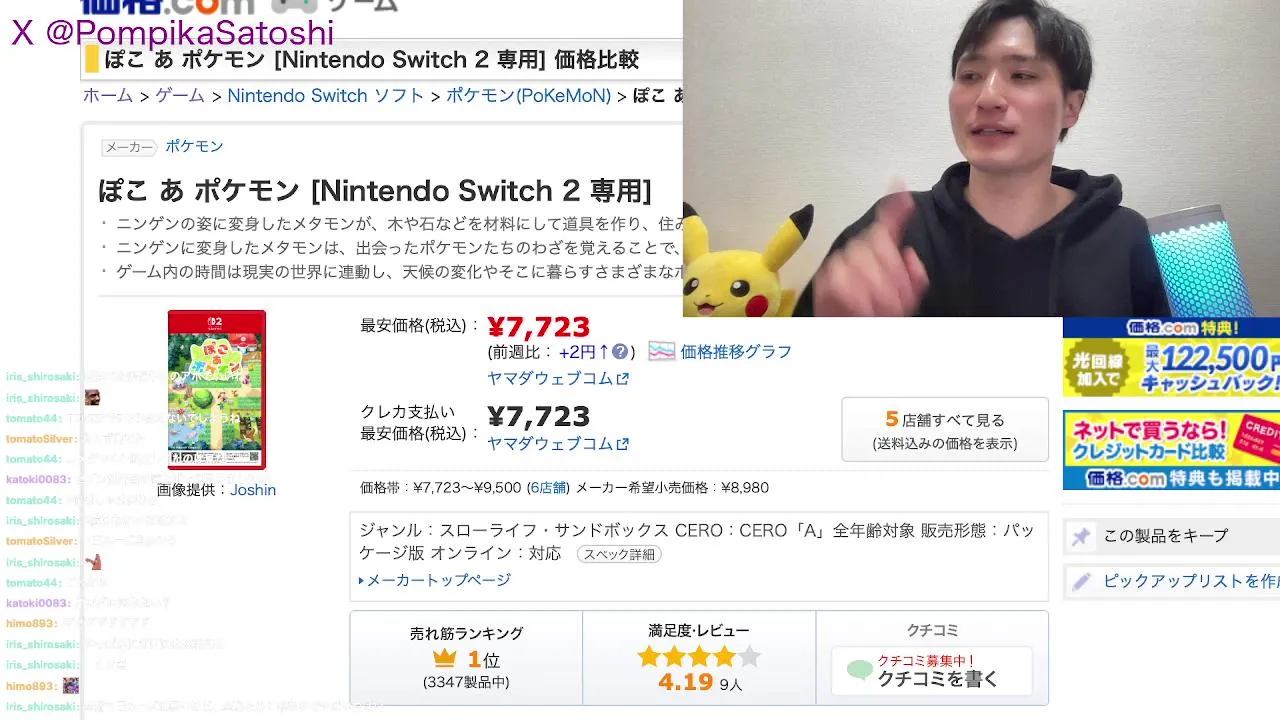Click the ポケモン maker link
The width and height of the screenshot is (1280, 720).
click(x=194, y=146)
